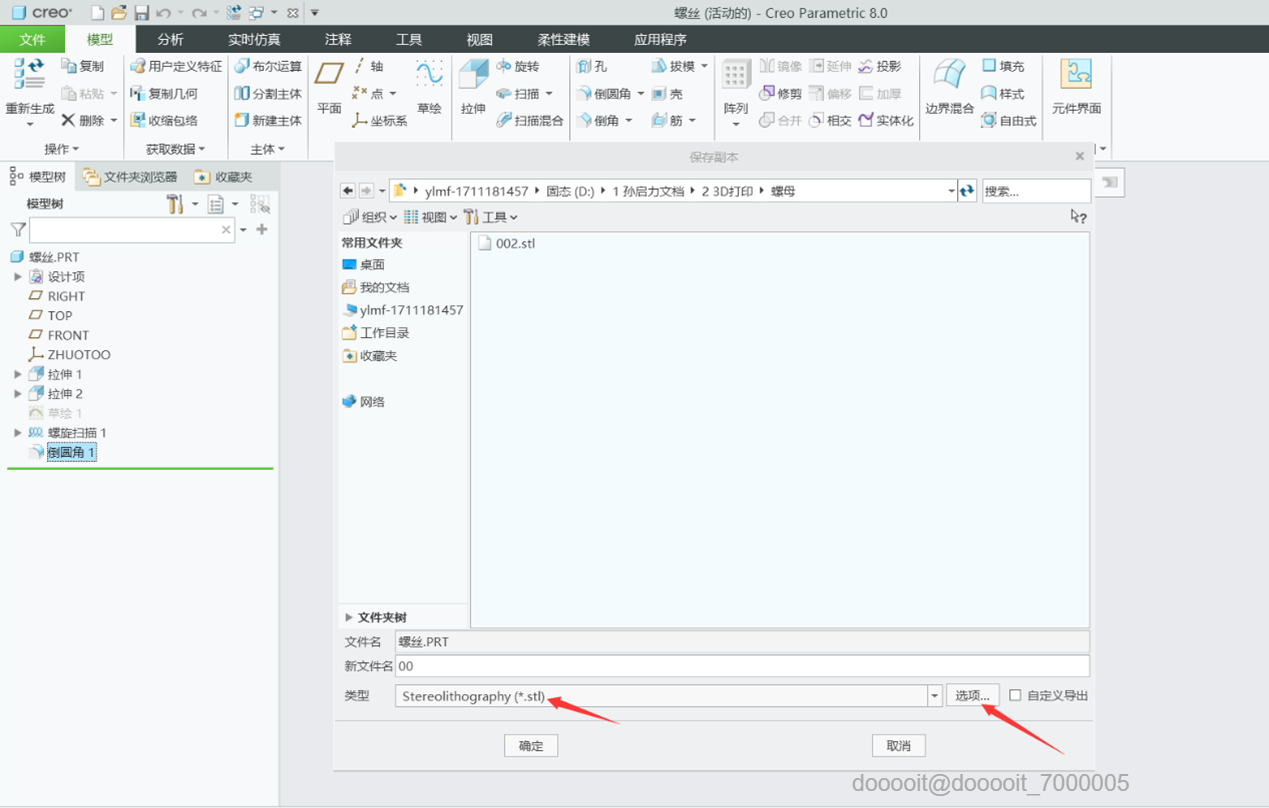Switch to the 分析 ribbon tab
1269x808 pixels.
pos(170,40)
